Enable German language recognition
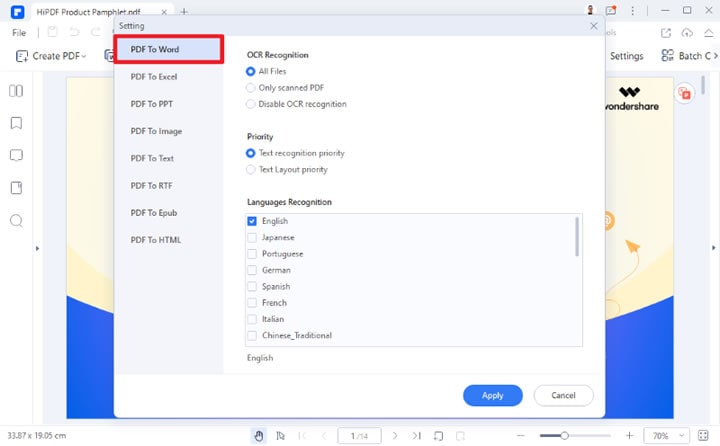The image size is (720, 446). click(x=252, y=270)
